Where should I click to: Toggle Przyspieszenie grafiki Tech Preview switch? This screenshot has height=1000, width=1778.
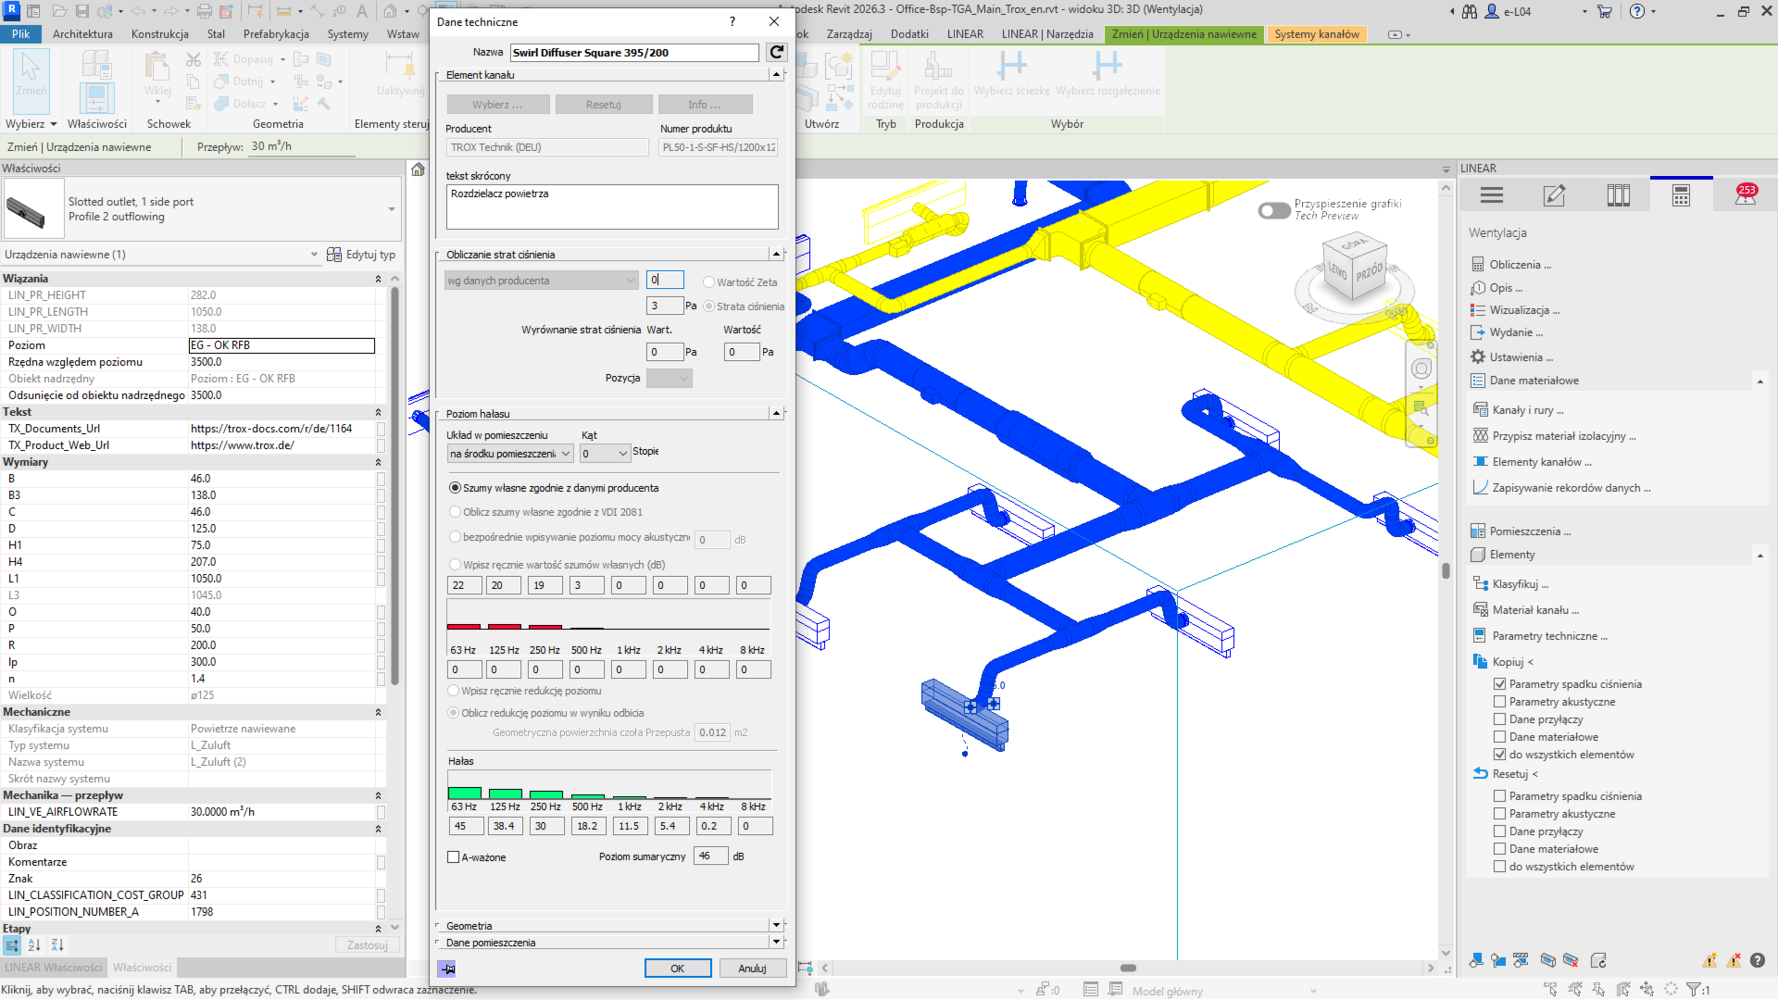click(1273, 210)
